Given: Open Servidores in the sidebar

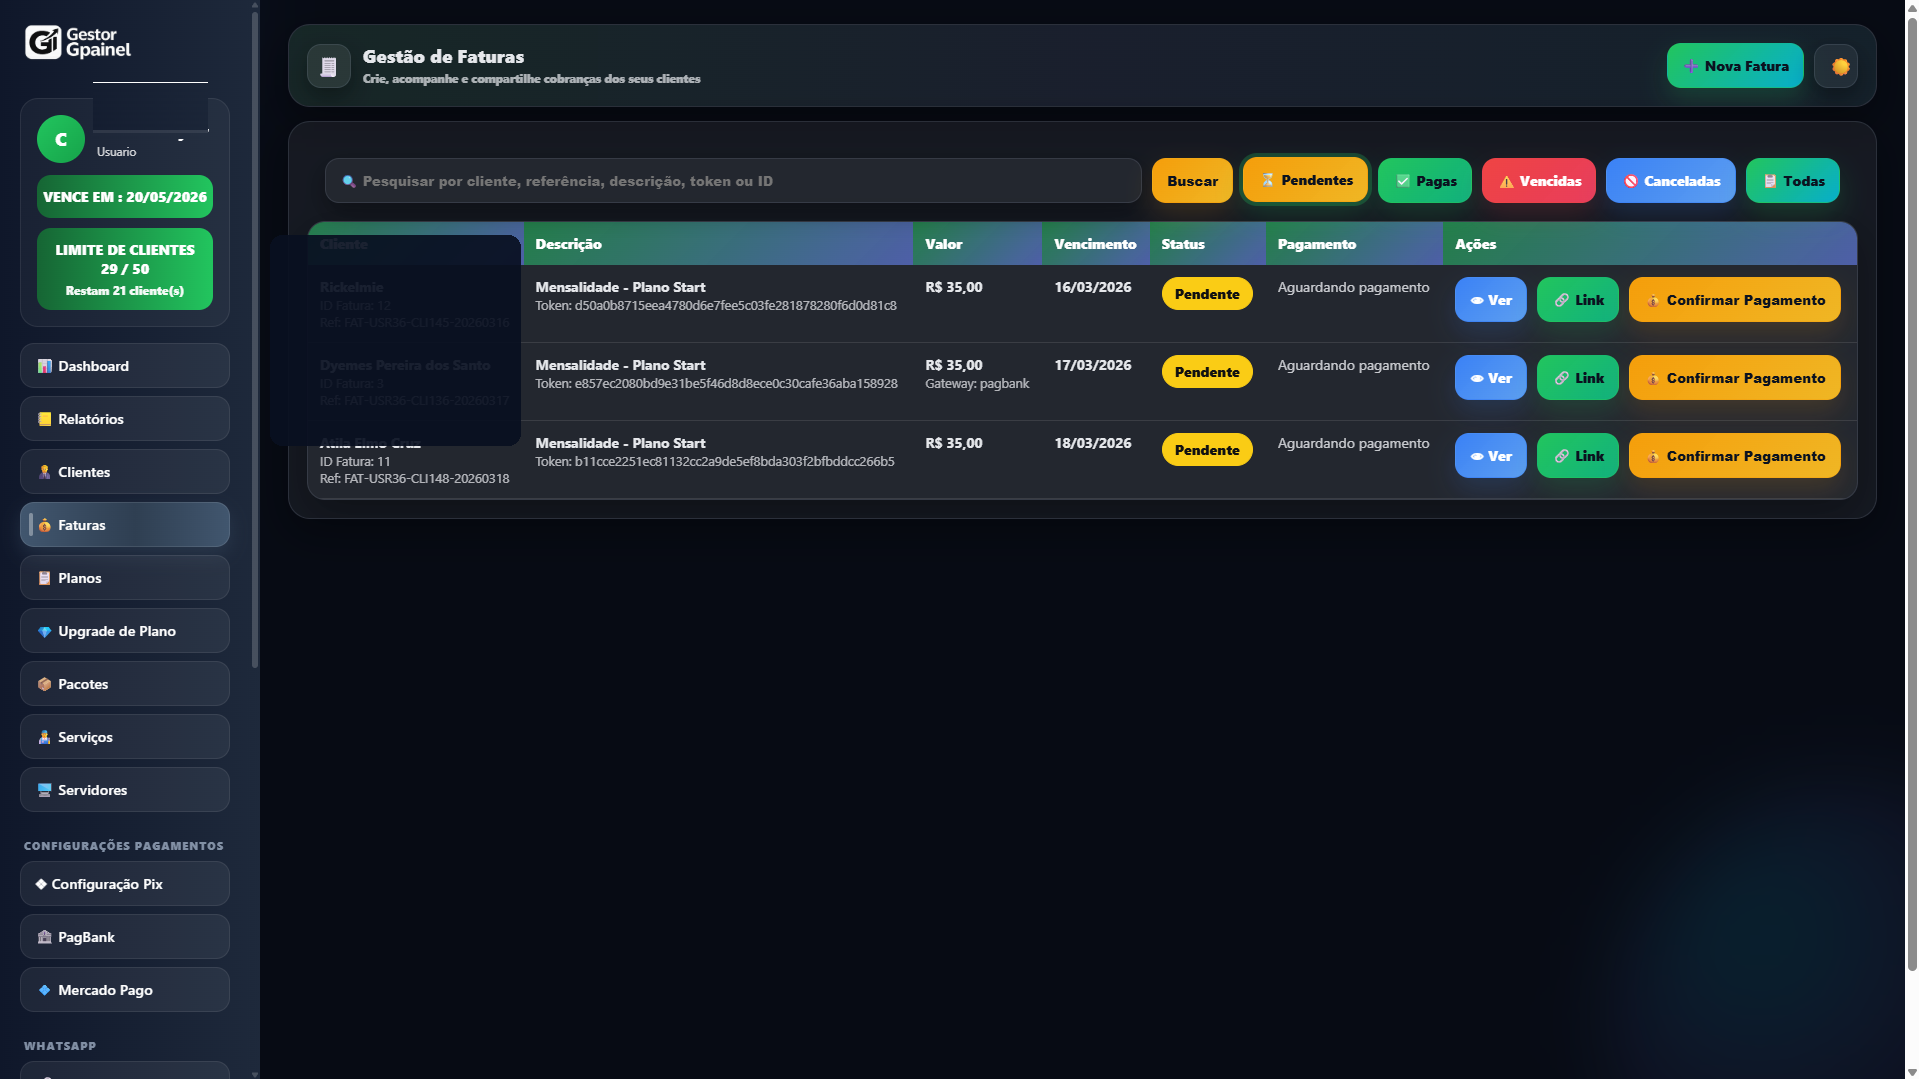Looking at the screenshot, I should [x=124, y=790].
